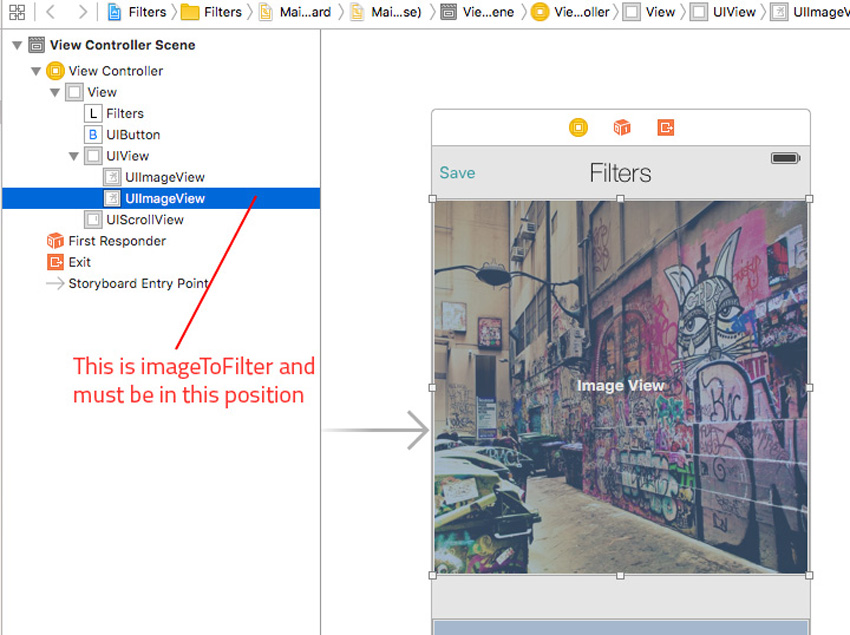Click the storyboard entry point arrow on canvas
The width and height of the screenshot is (850, 635).
tap(376, 430)
